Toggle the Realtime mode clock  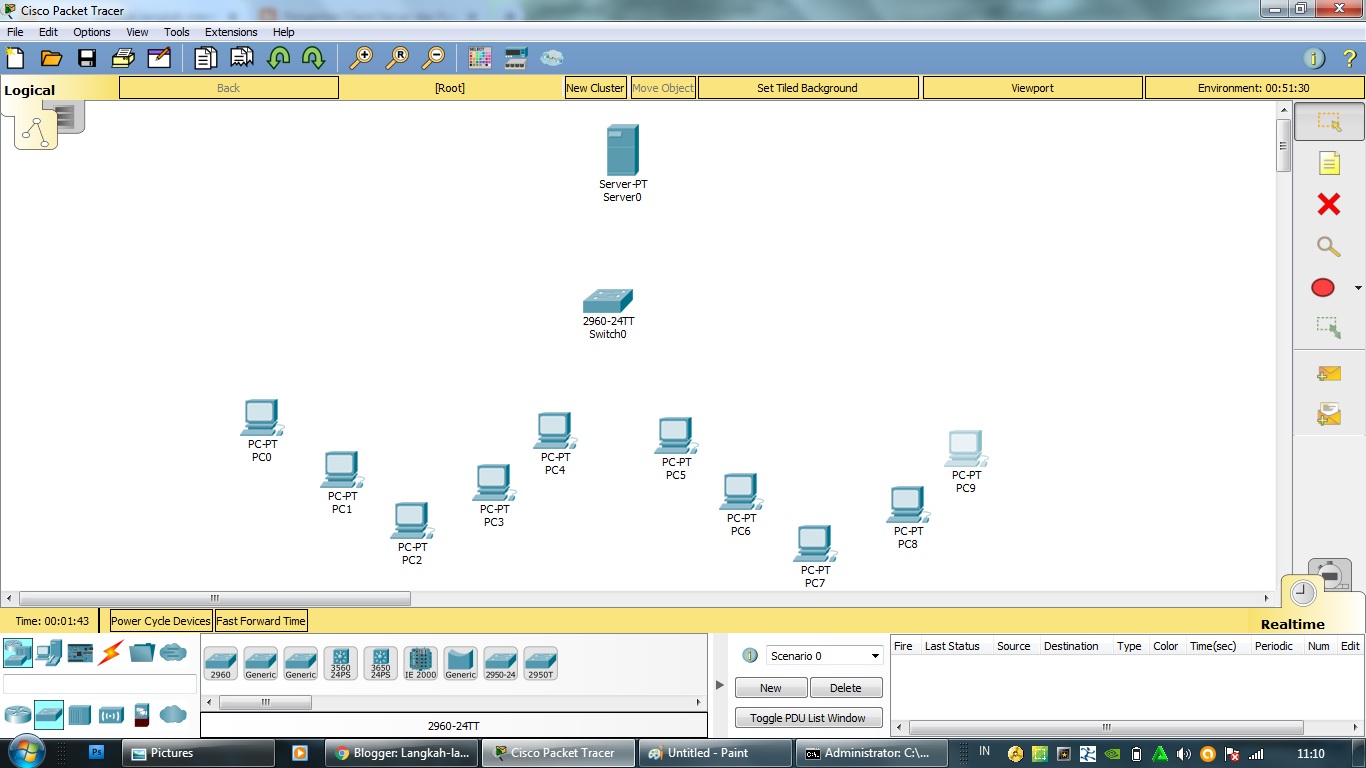(x=1301, y=592)
